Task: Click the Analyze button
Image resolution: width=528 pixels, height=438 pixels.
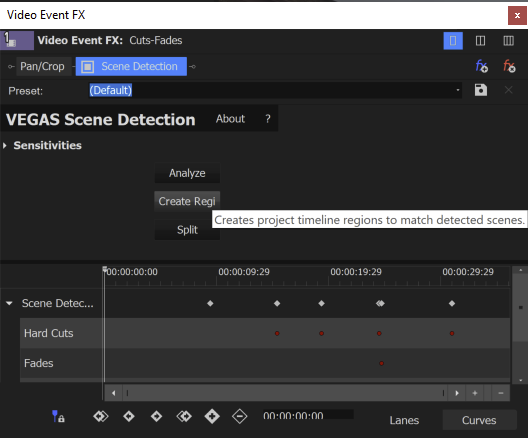Action: [187, 173]
